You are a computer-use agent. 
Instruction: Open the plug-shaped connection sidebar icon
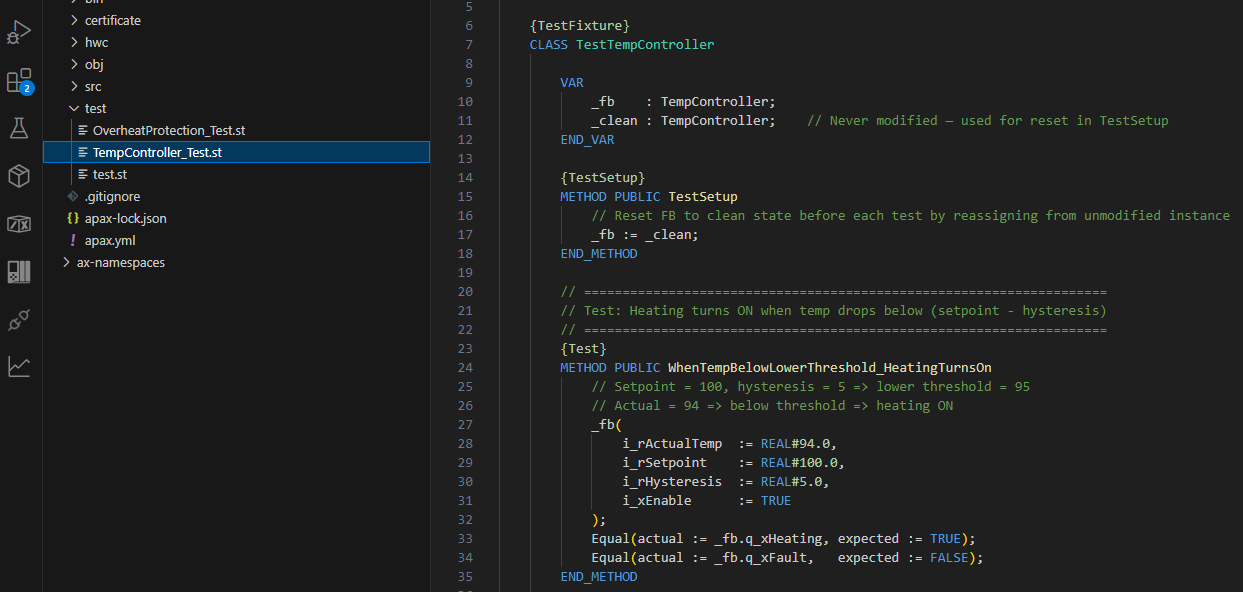click(19, 319)
